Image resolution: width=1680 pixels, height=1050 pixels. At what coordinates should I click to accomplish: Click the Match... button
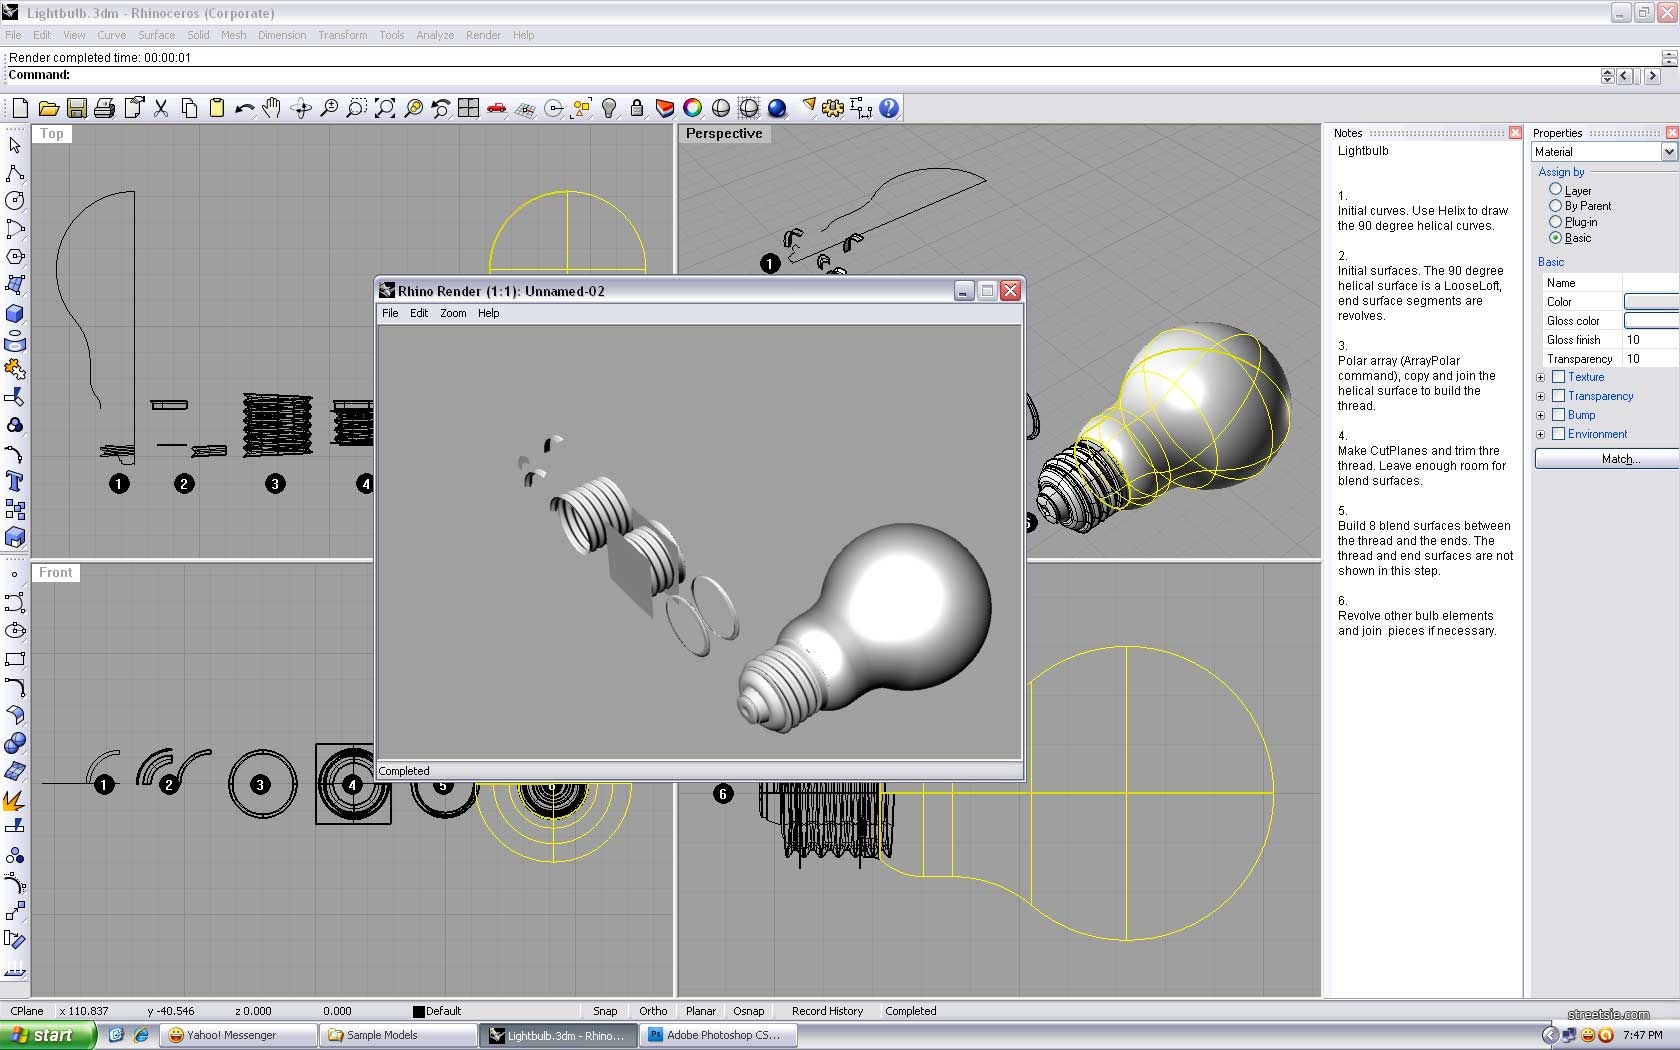[x=1606, y=459]
